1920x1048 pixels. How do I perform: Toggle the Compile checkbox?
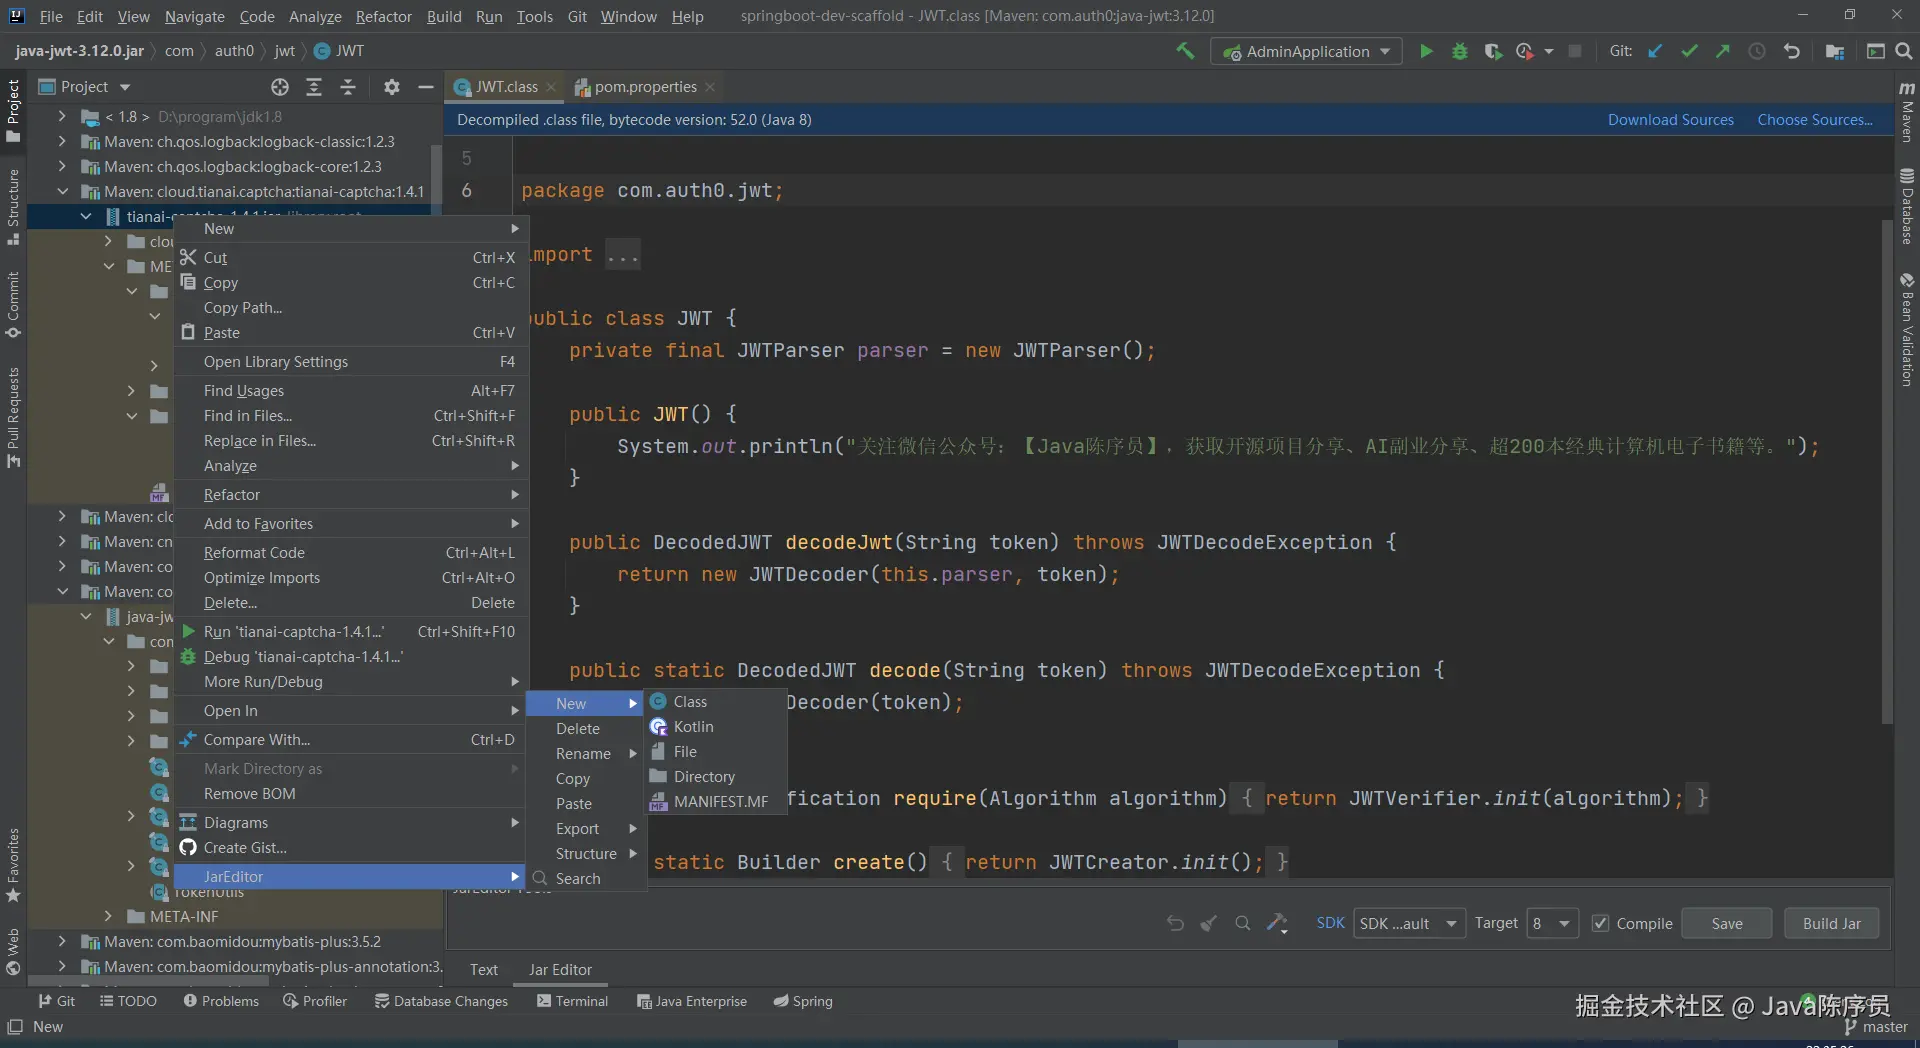[1601, 923]
